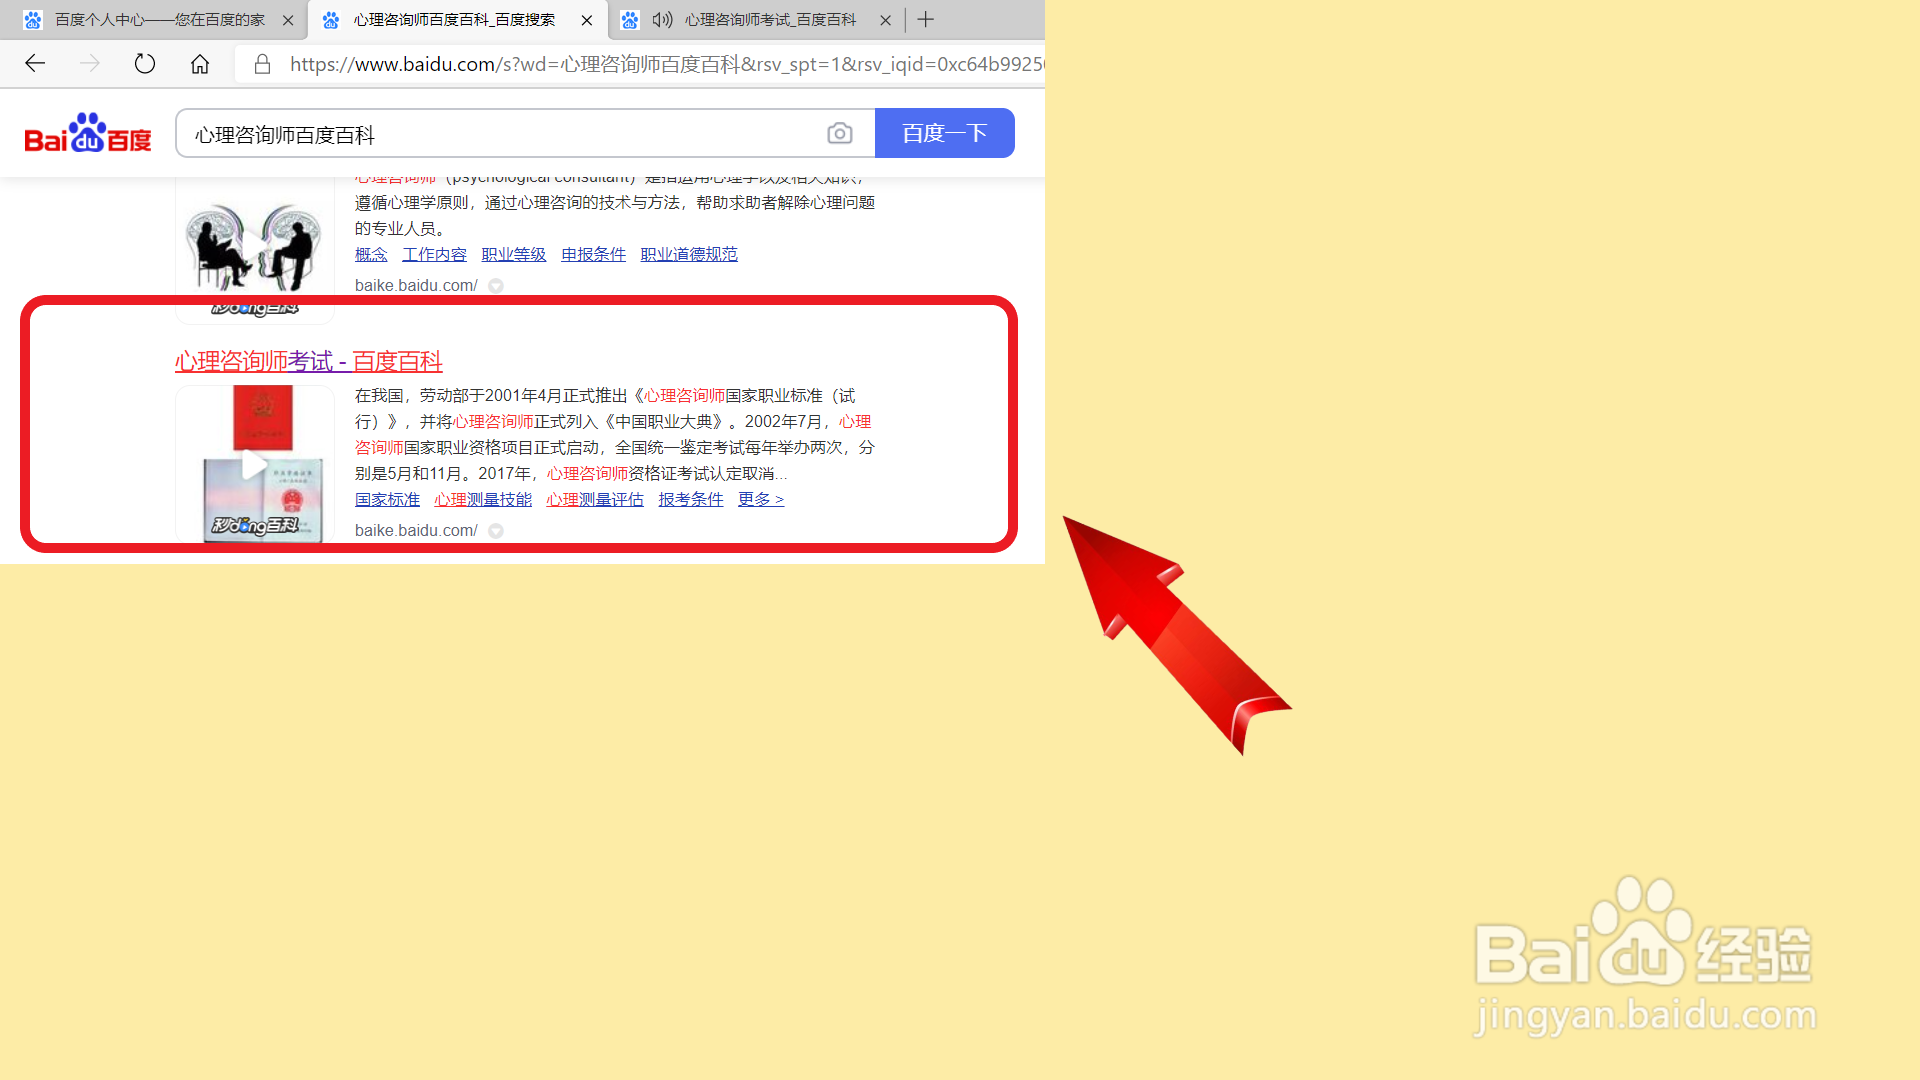Screen dimensions: 1920x1080
Task: Click the search box with 心理咨询师百度百科
Action: coord(500,134)
